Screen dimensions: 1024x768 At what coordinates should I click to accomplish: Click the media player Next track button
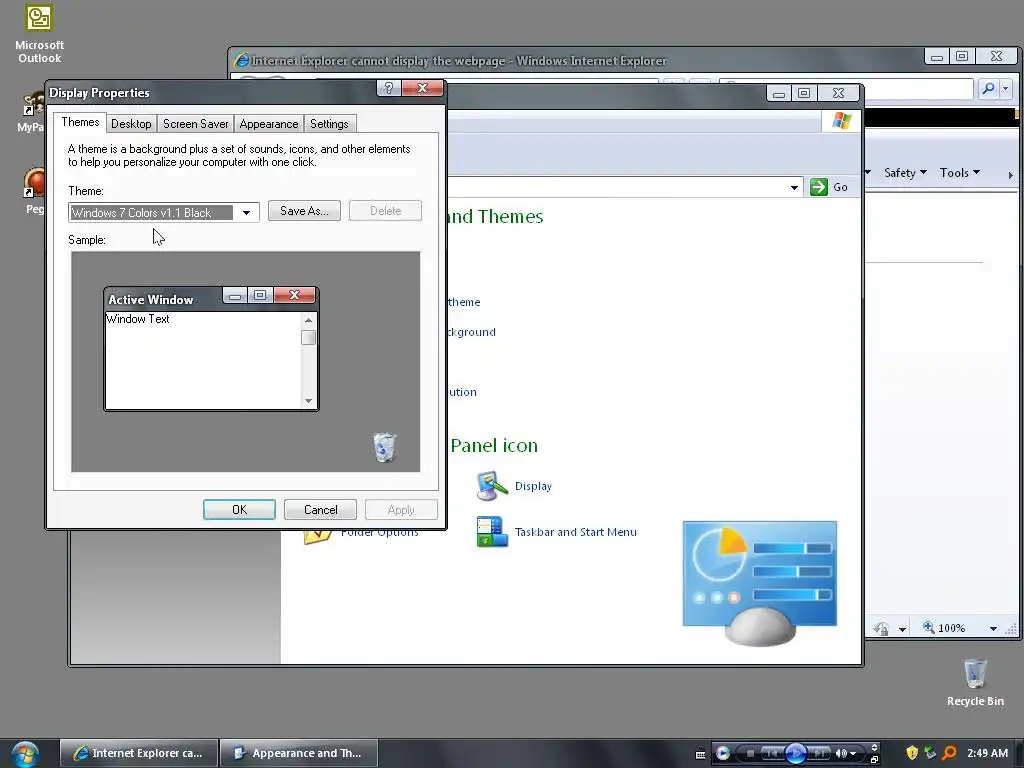point(818,753)
